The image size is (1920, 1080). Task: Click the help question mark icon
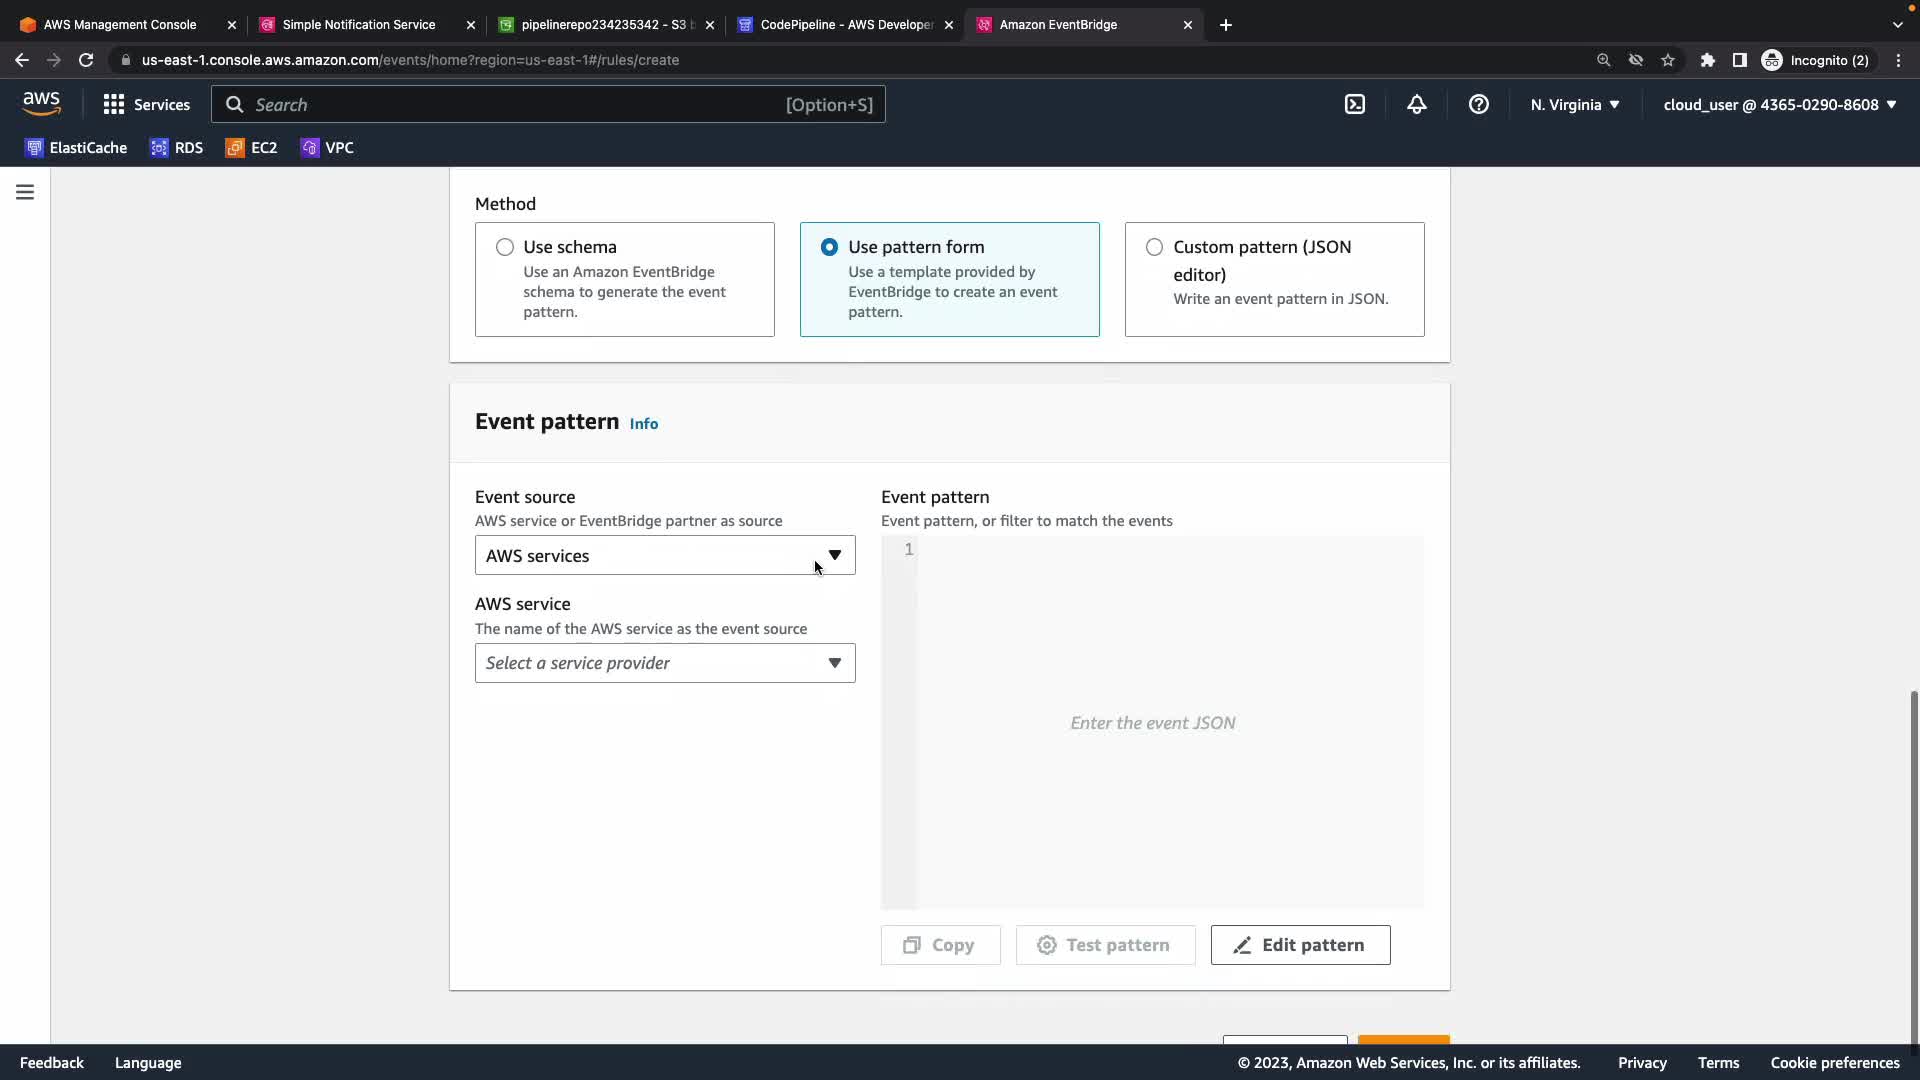tap(1478, 104)
